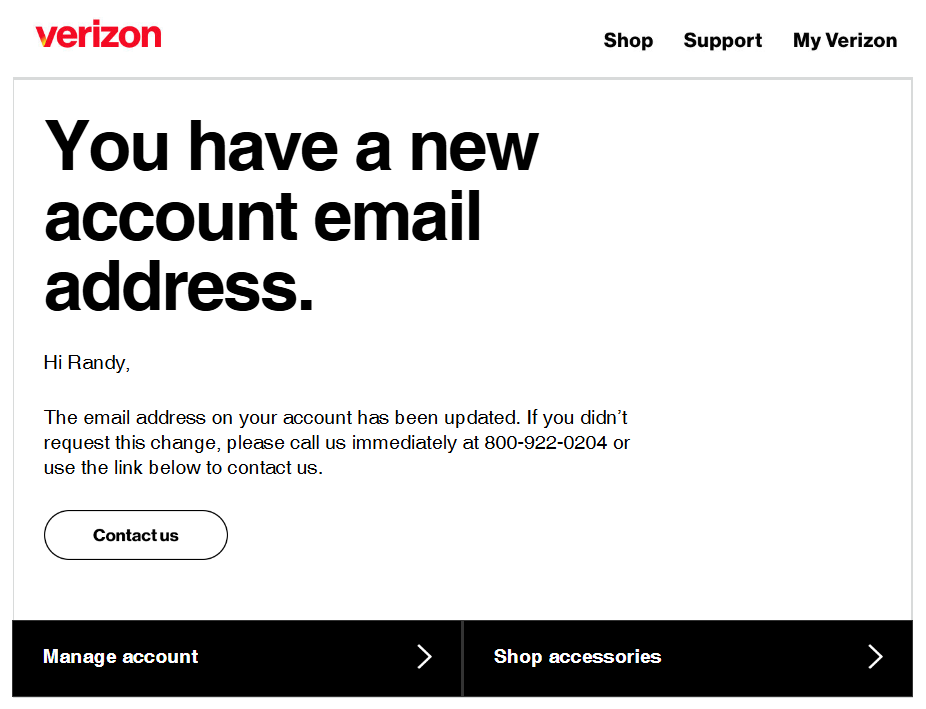Click the 'You have a new' headline line

[x=291, y=145]
